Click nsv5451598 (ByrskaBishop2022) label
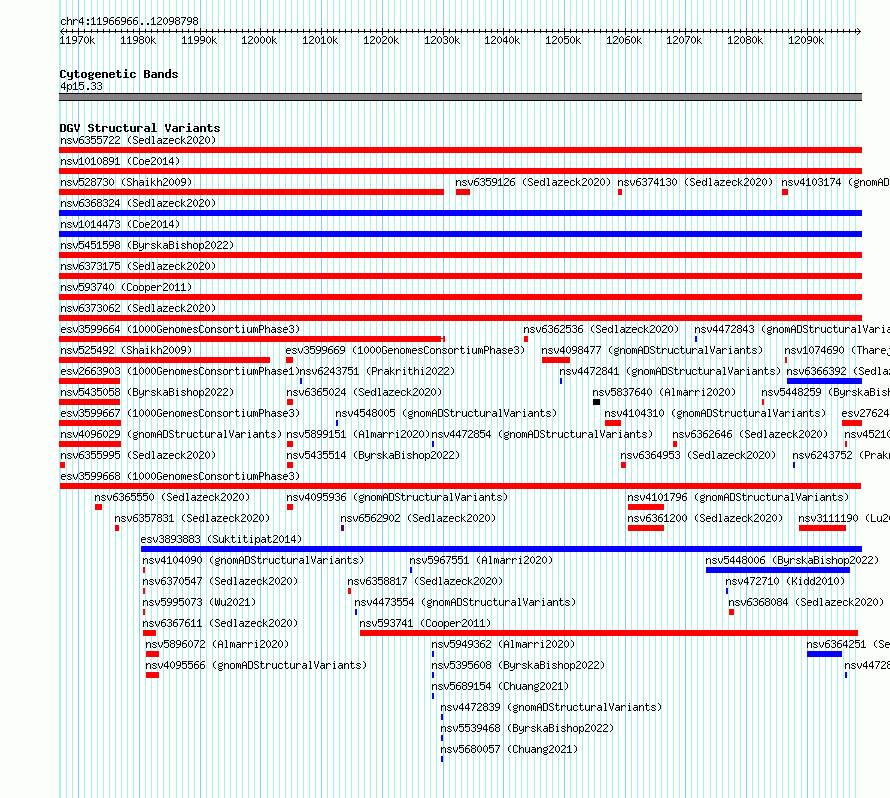Image resolution: width=890 pixels, height=798 pixels. point(147,245)
